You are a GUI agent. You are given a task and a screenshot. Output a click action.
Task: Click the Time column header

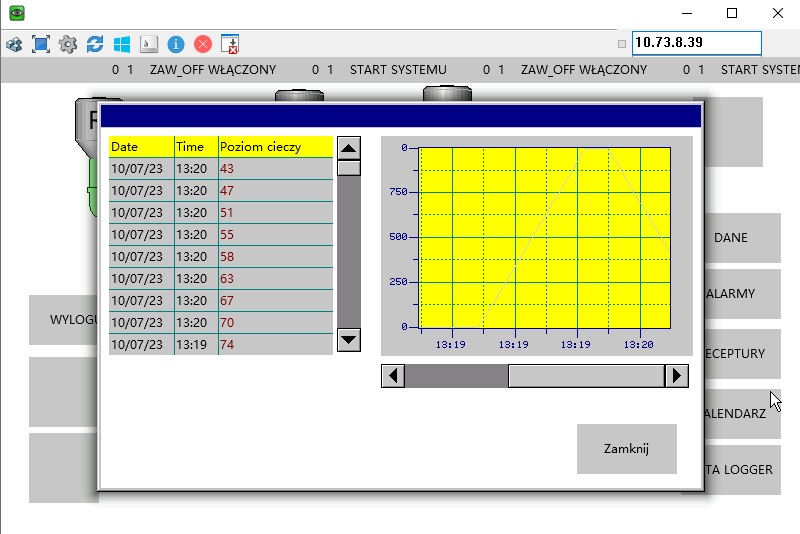[x=196, y=147]
